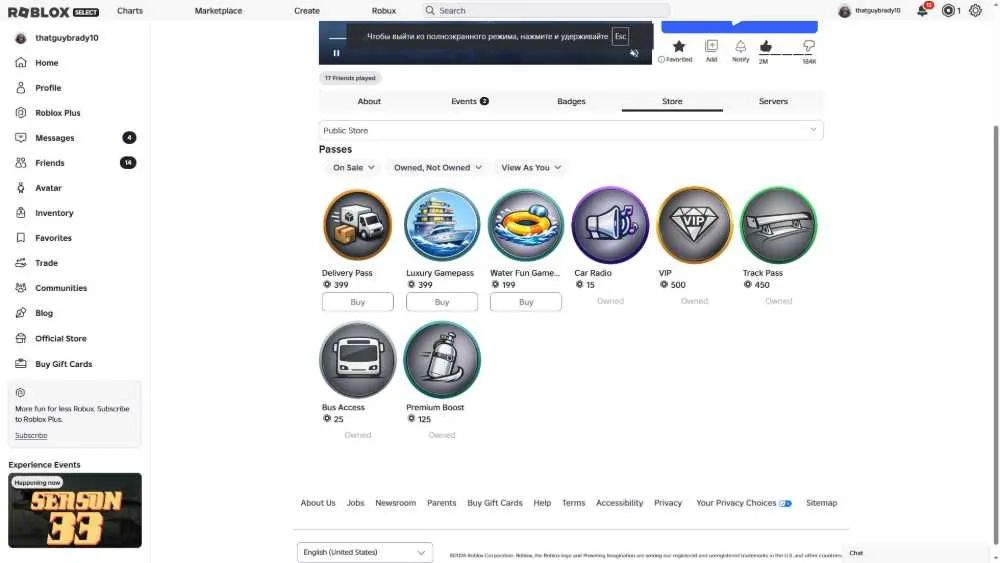The width and height of the screenshot is (1000, 563).
Task: Pause the game preview video
Action: click(336, 54)
